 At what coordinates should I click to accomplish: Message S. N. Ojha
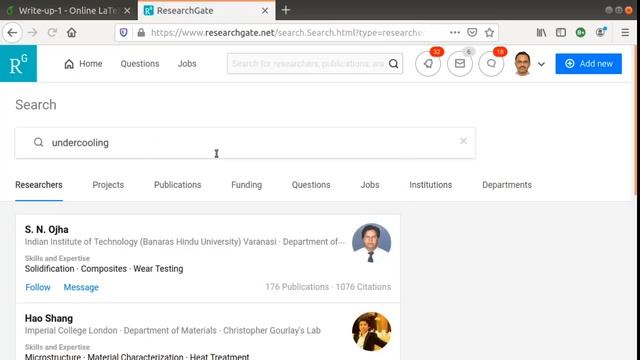(x=81, y=287)
